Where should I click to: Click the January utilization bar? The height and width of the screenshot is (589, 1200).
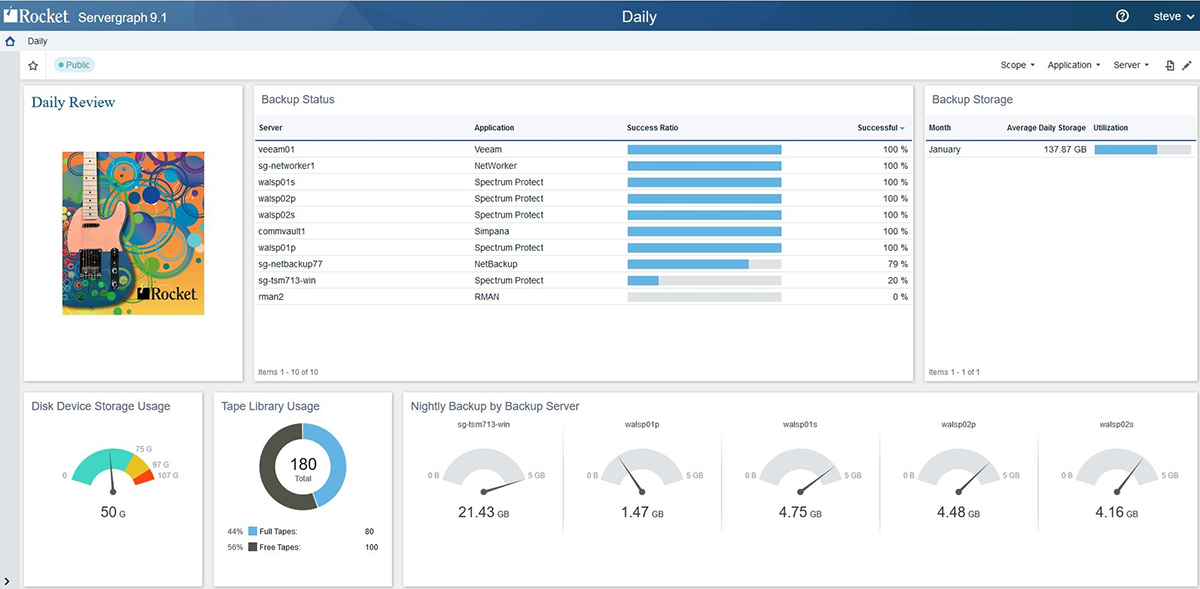tap(1143, 149)
